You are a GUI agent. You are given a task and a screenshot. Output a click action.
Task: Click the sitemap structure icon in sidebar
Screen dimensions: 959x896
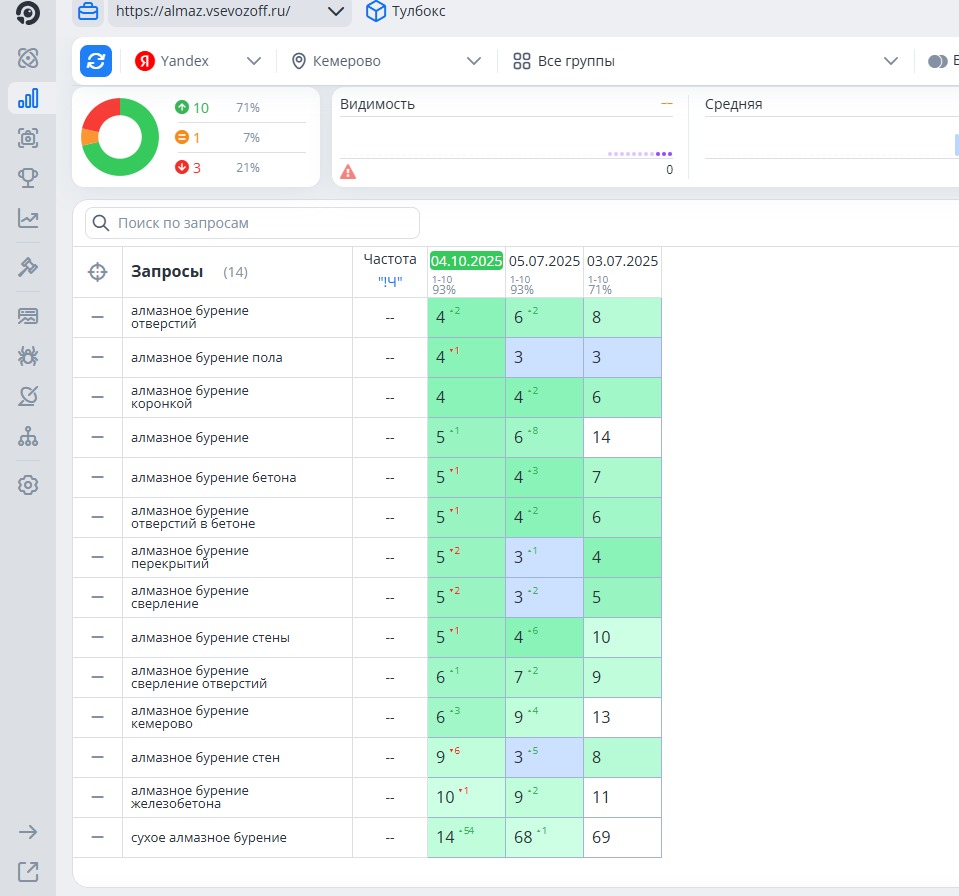(28, 437)
